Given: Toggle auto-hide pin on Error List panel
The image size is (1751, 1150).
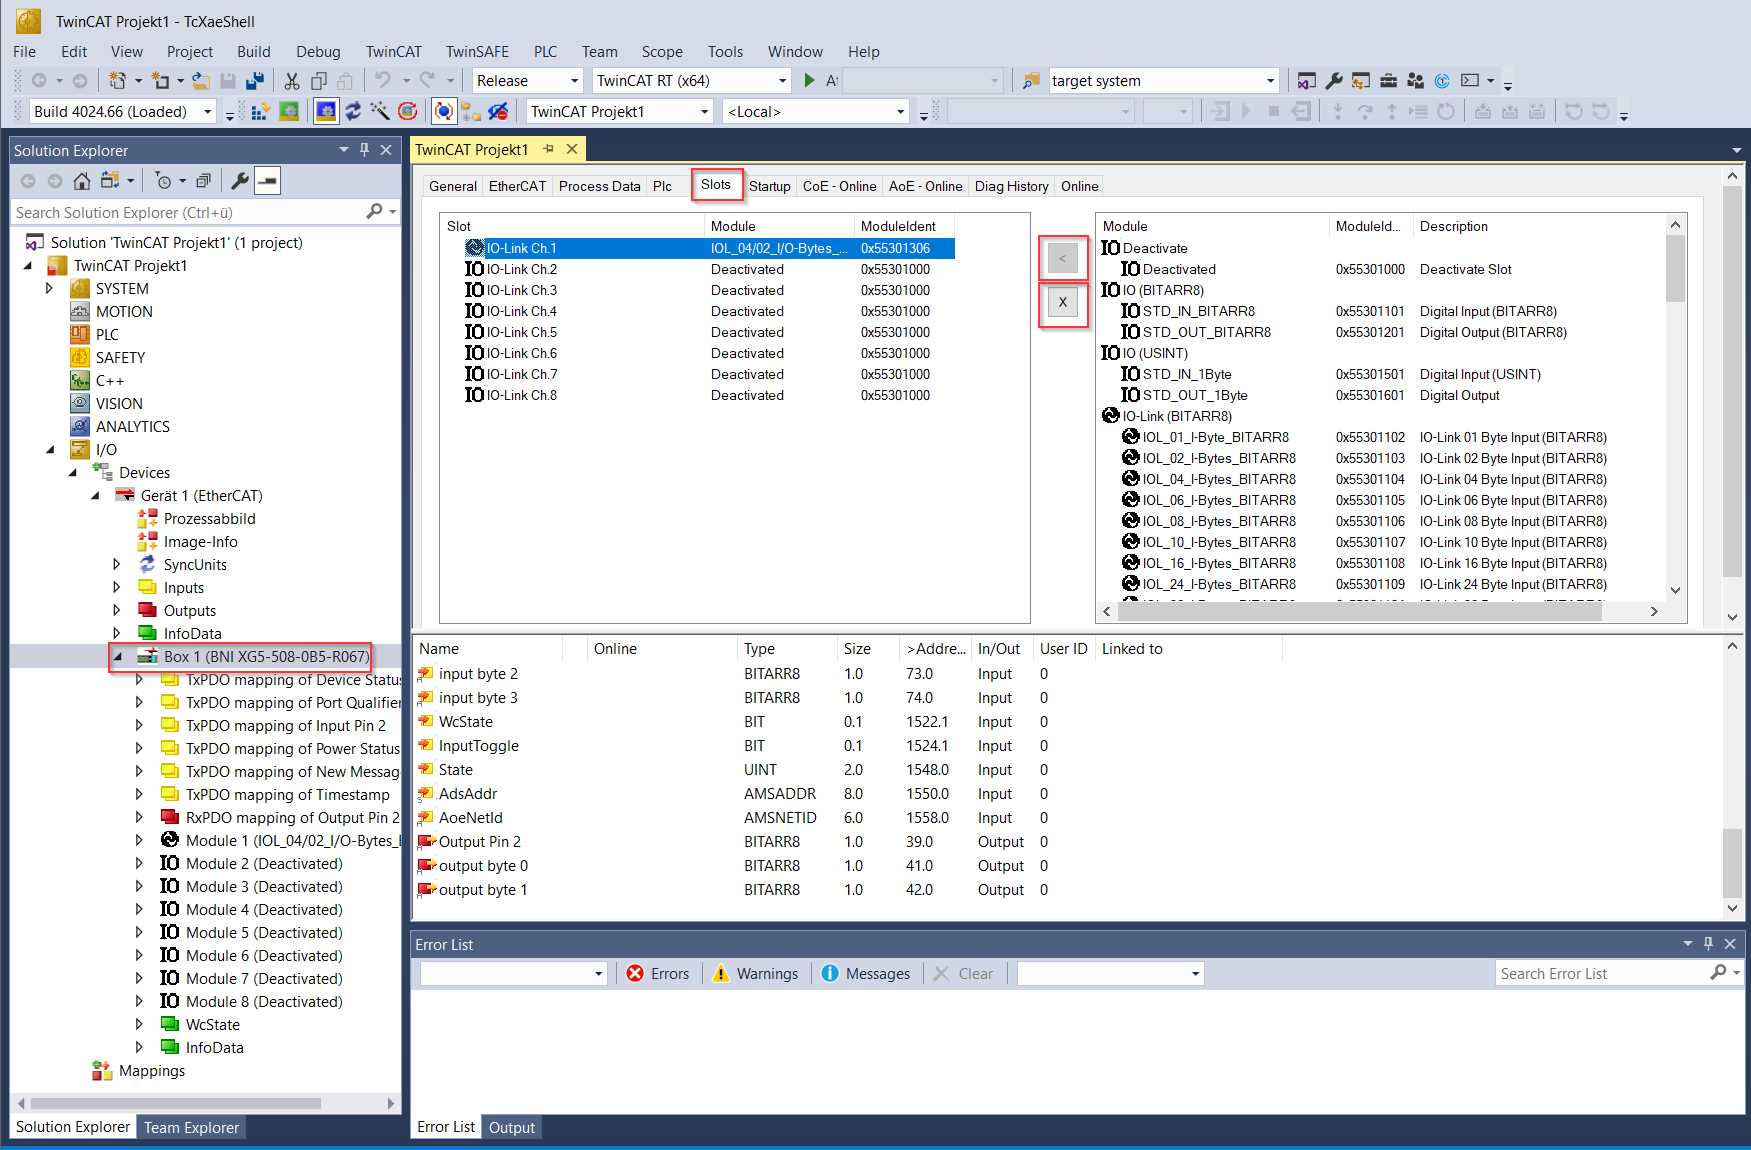Looking at the screenshot, I should tap(1709, 944).
